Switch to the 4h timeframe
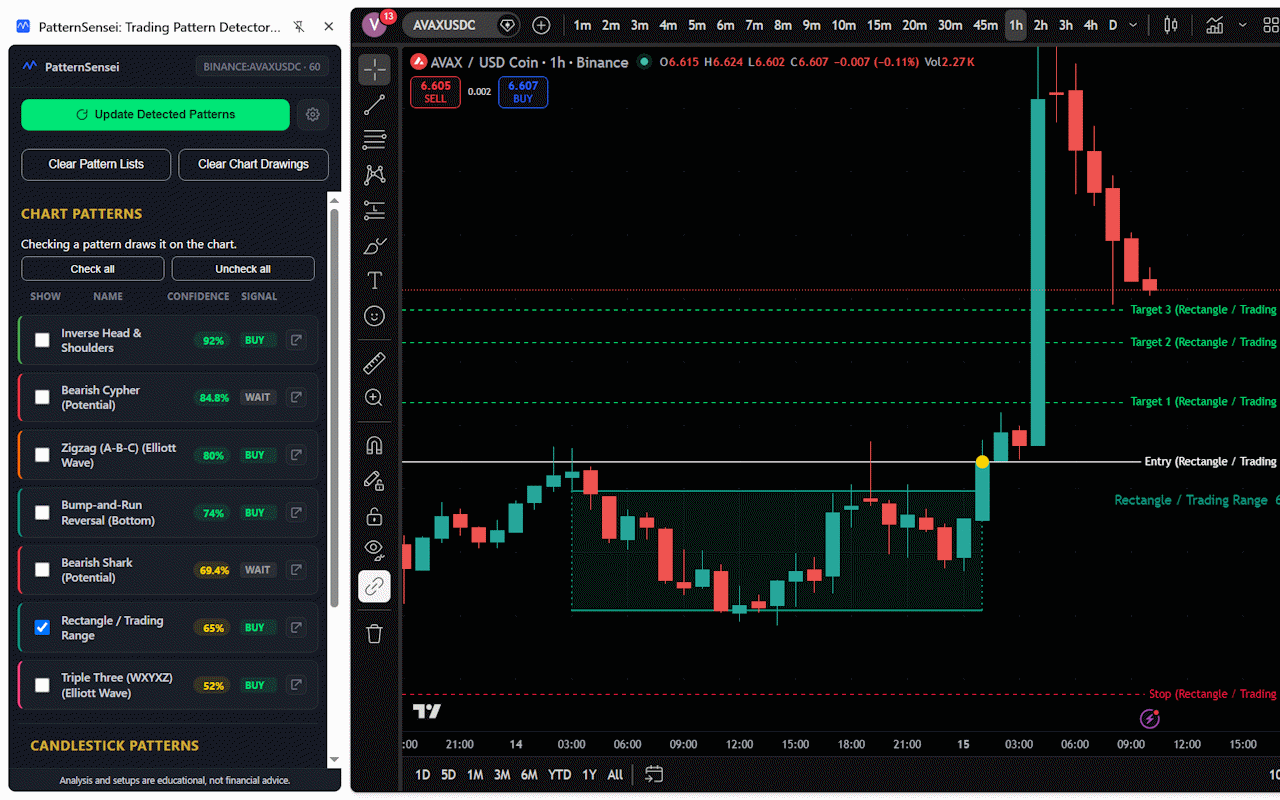The height and width of the screenshot is (800, 1280). pos(1090,25)
